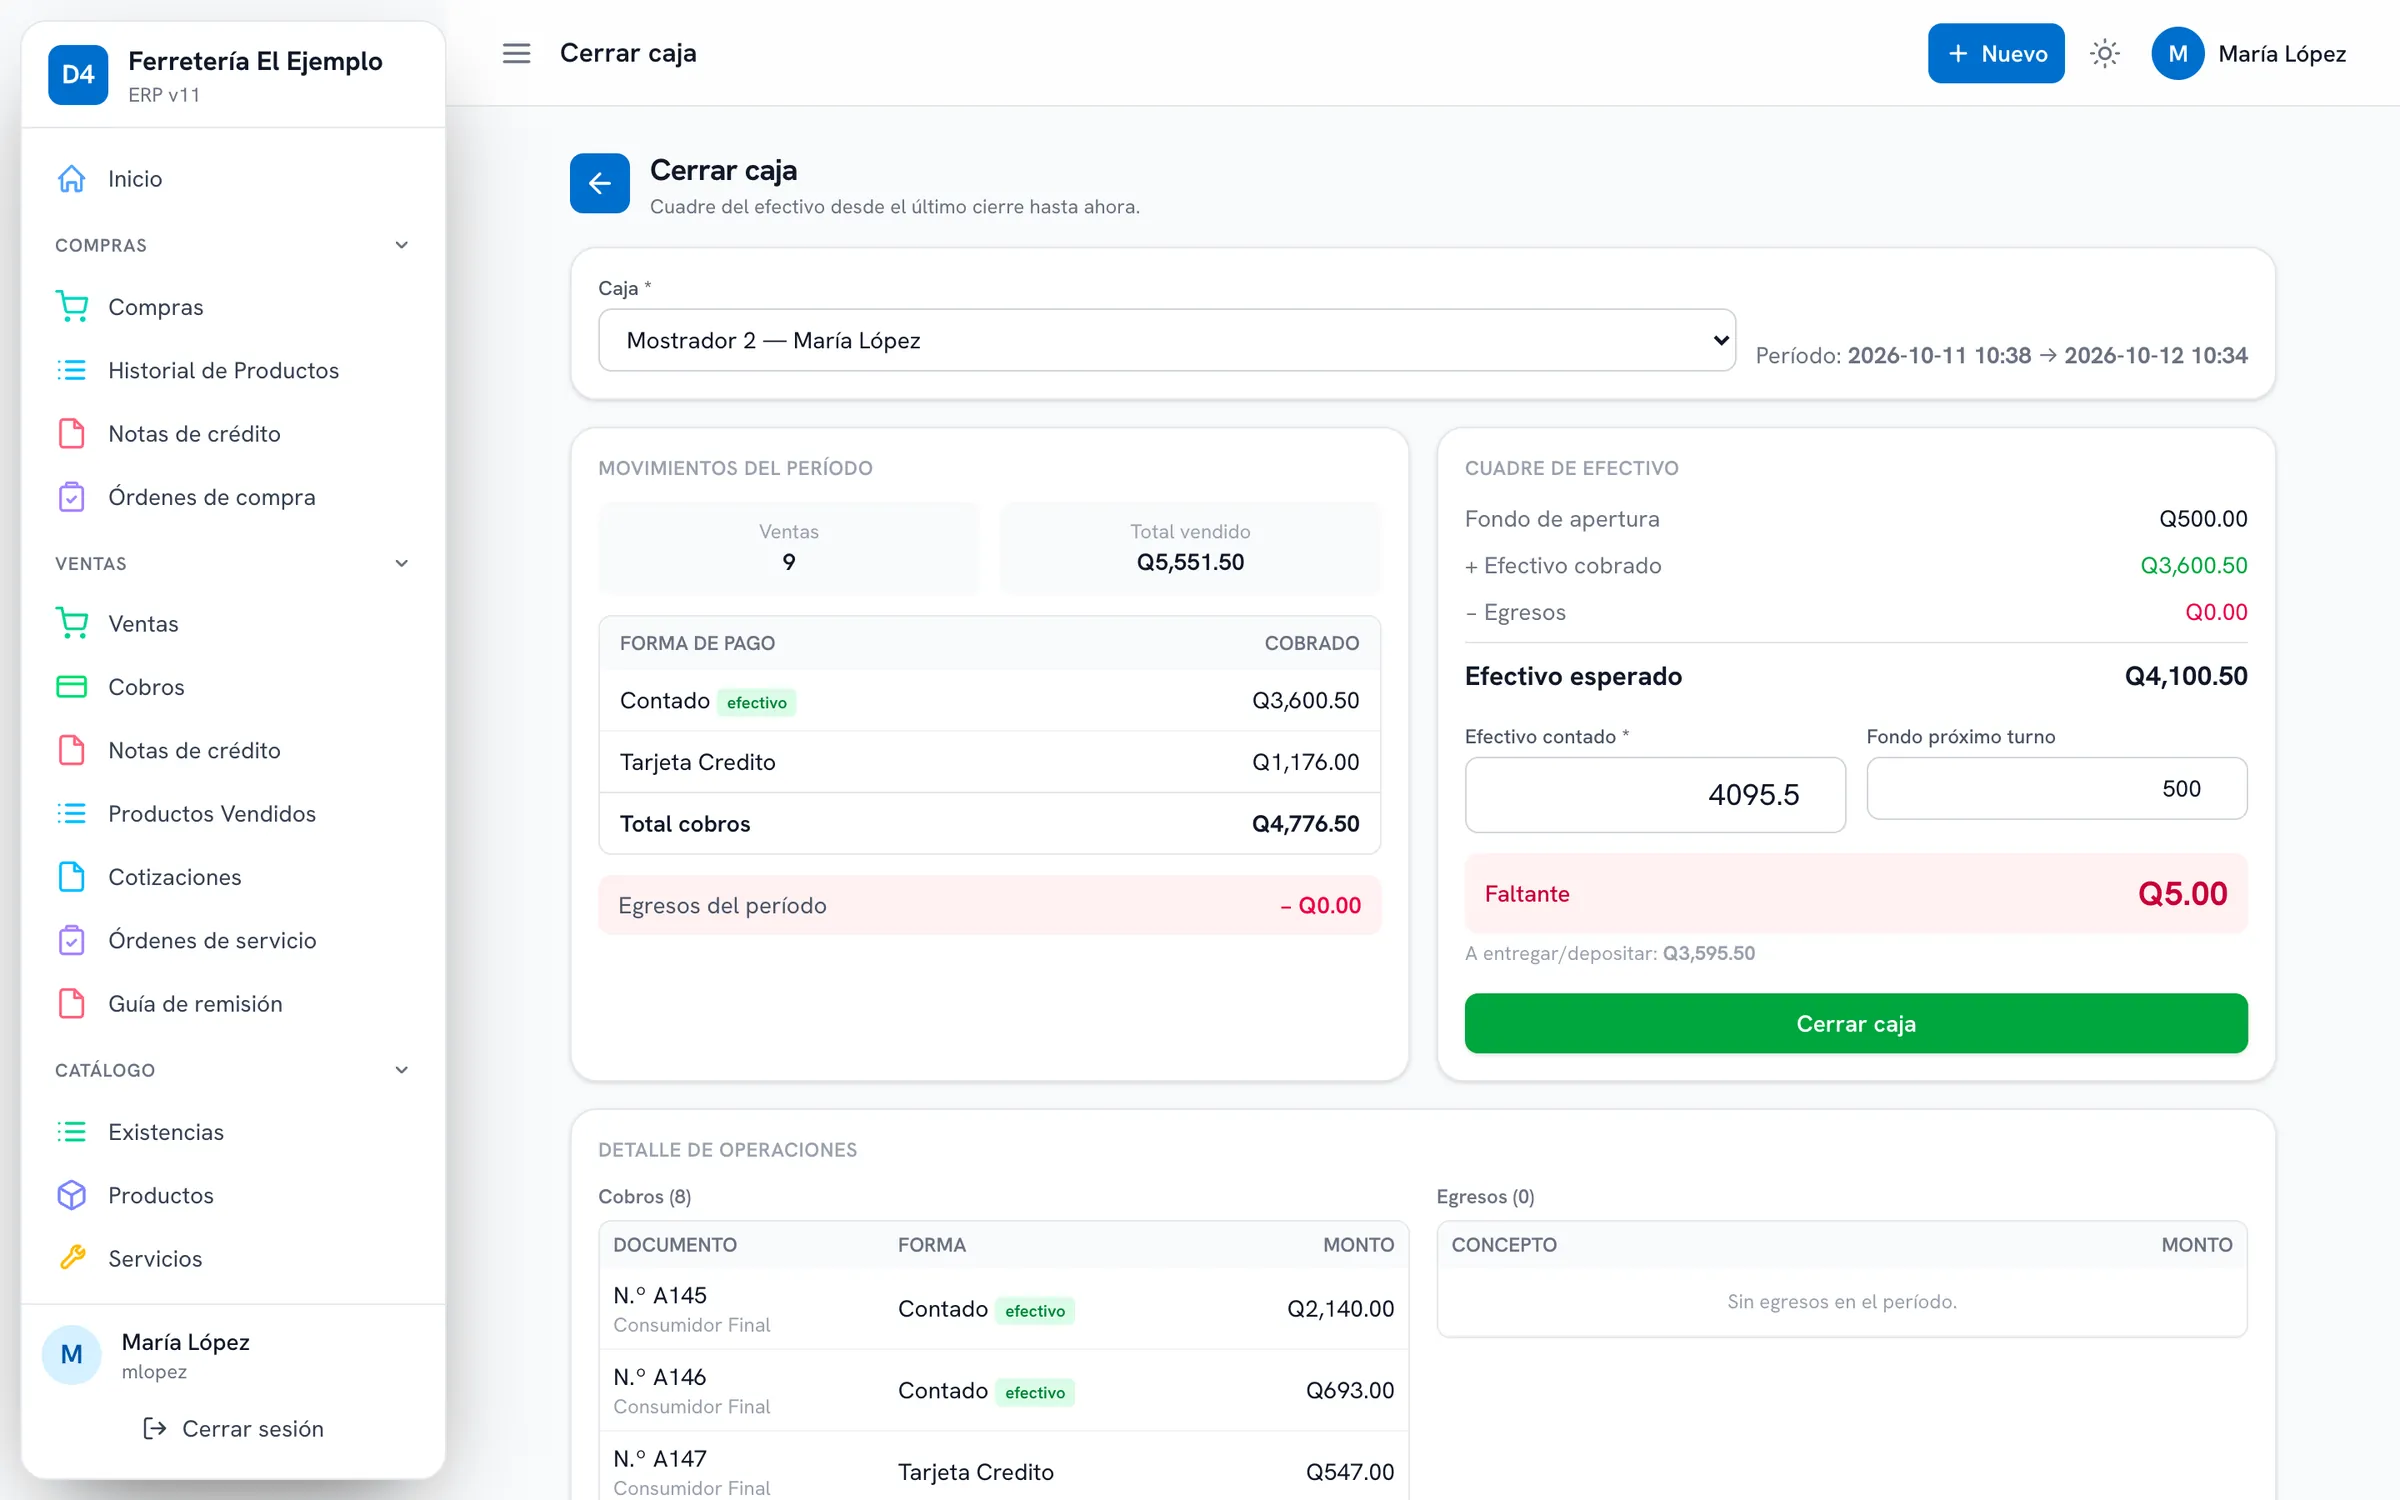The width and height of the screenshot is (2400, 1500).
Task: Click the Órdenes de servicio clipboard icon
Action: point(72,940)
